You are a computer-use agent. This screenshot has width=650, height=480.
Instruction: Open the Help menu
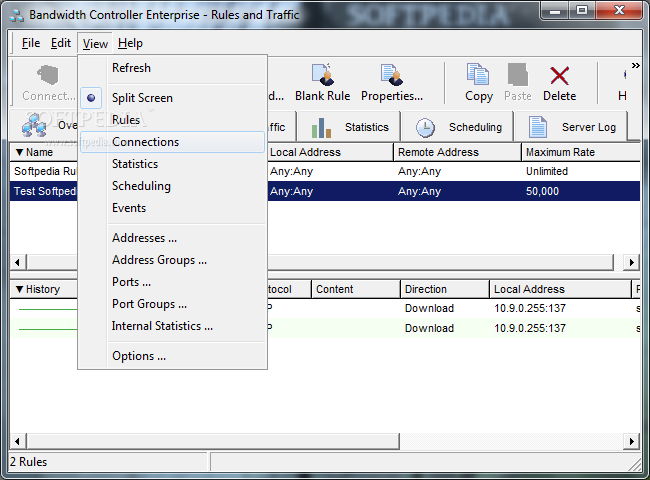130,43
